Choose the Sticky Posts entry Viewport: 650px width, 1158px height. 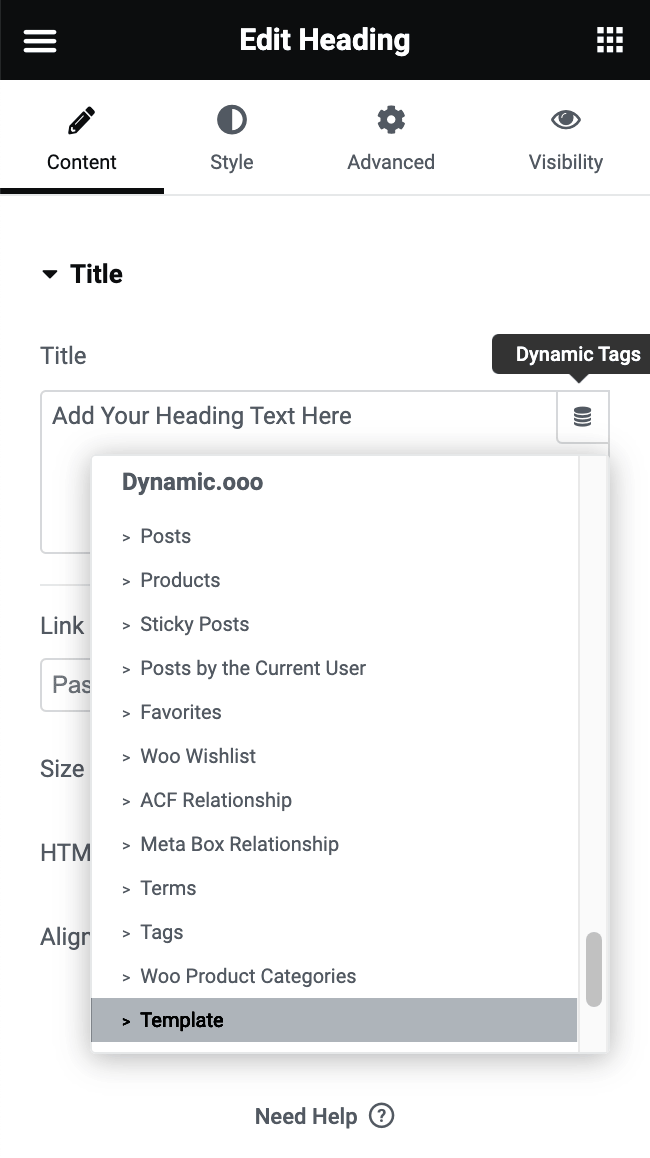tap(194, 624)
